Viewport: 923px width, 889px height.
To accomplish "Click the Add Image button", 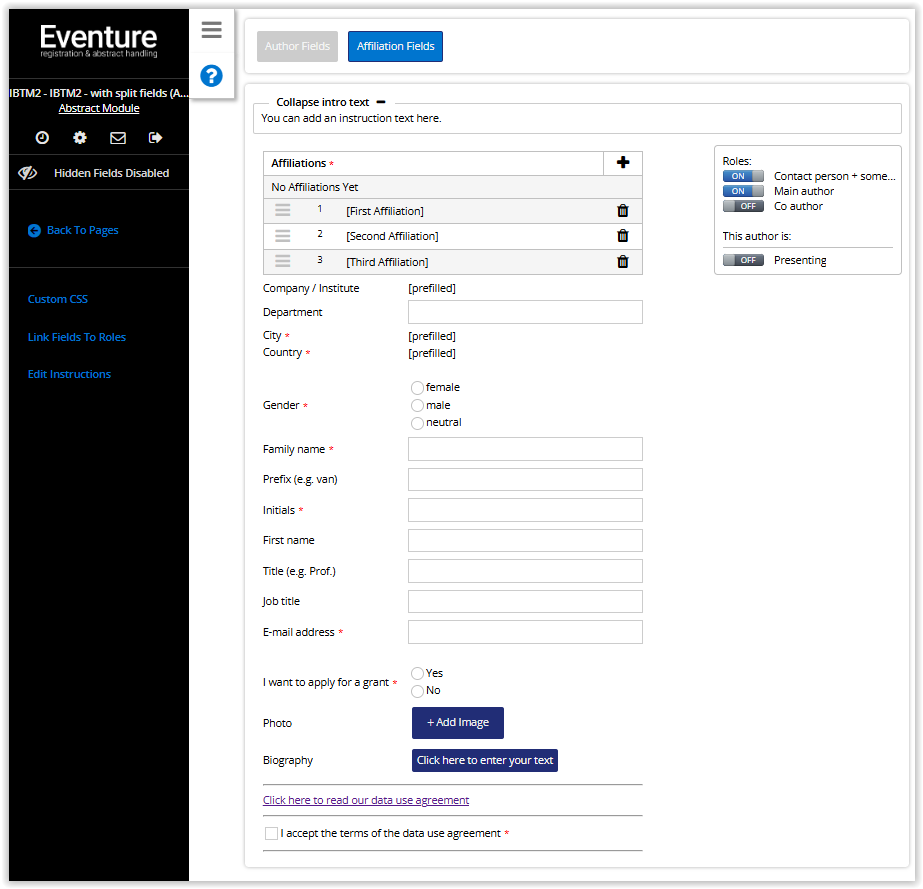I will coord(458,723).
